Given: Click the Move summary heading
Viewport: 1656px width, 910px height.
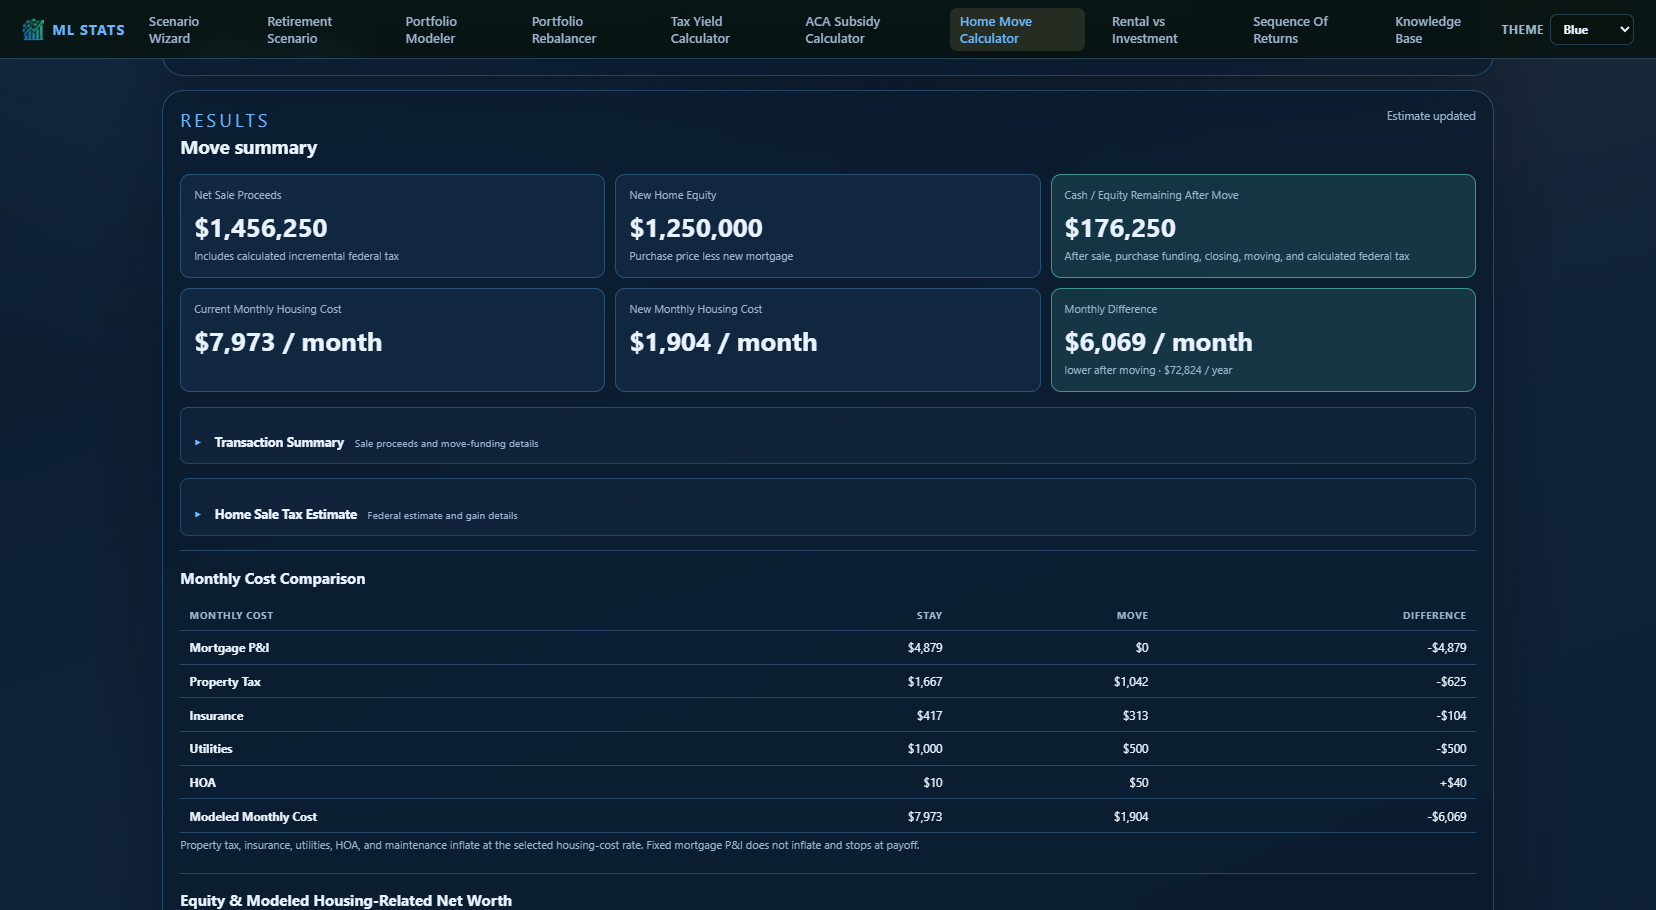Looking at the screenshot, I should [248, 148].
